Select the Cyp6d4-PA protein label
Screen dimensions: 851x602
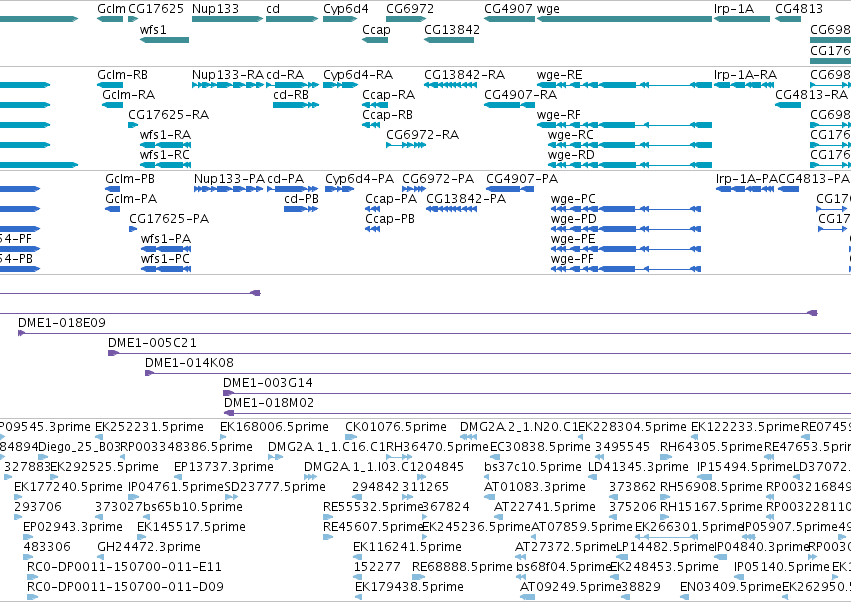[x=359, y=179]
